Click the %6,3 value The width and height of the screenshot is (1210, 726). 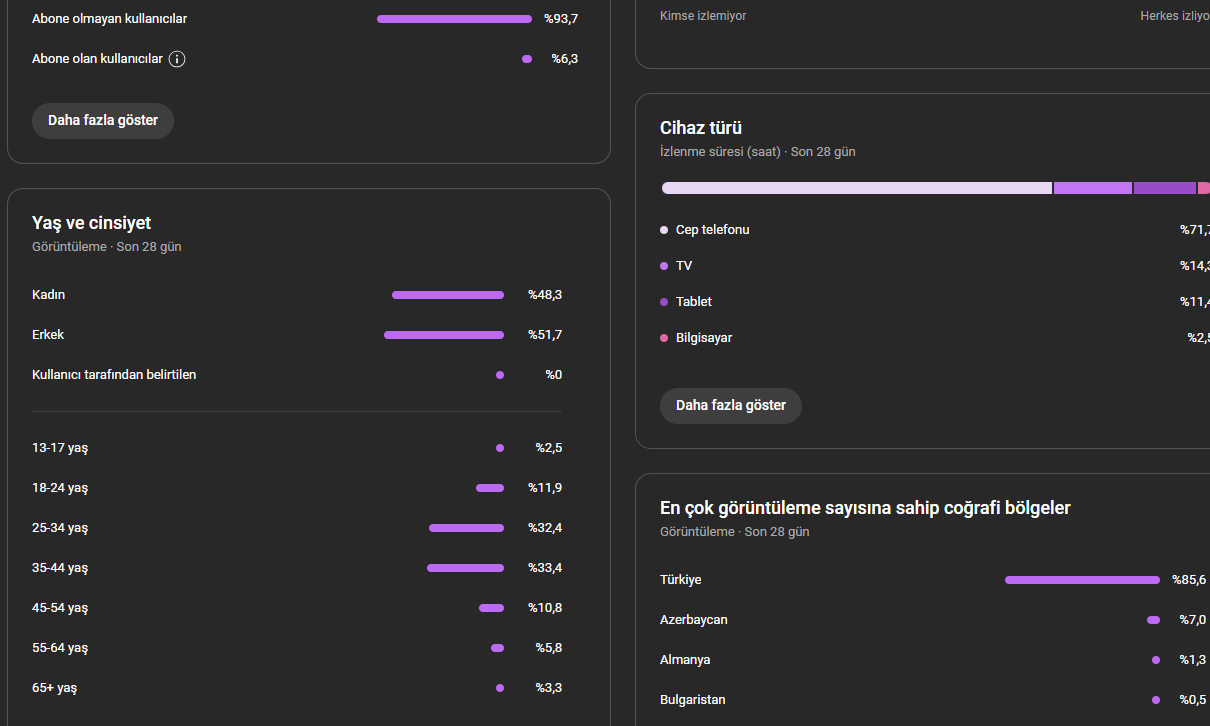pyautogui.click(x=565, y=59)
